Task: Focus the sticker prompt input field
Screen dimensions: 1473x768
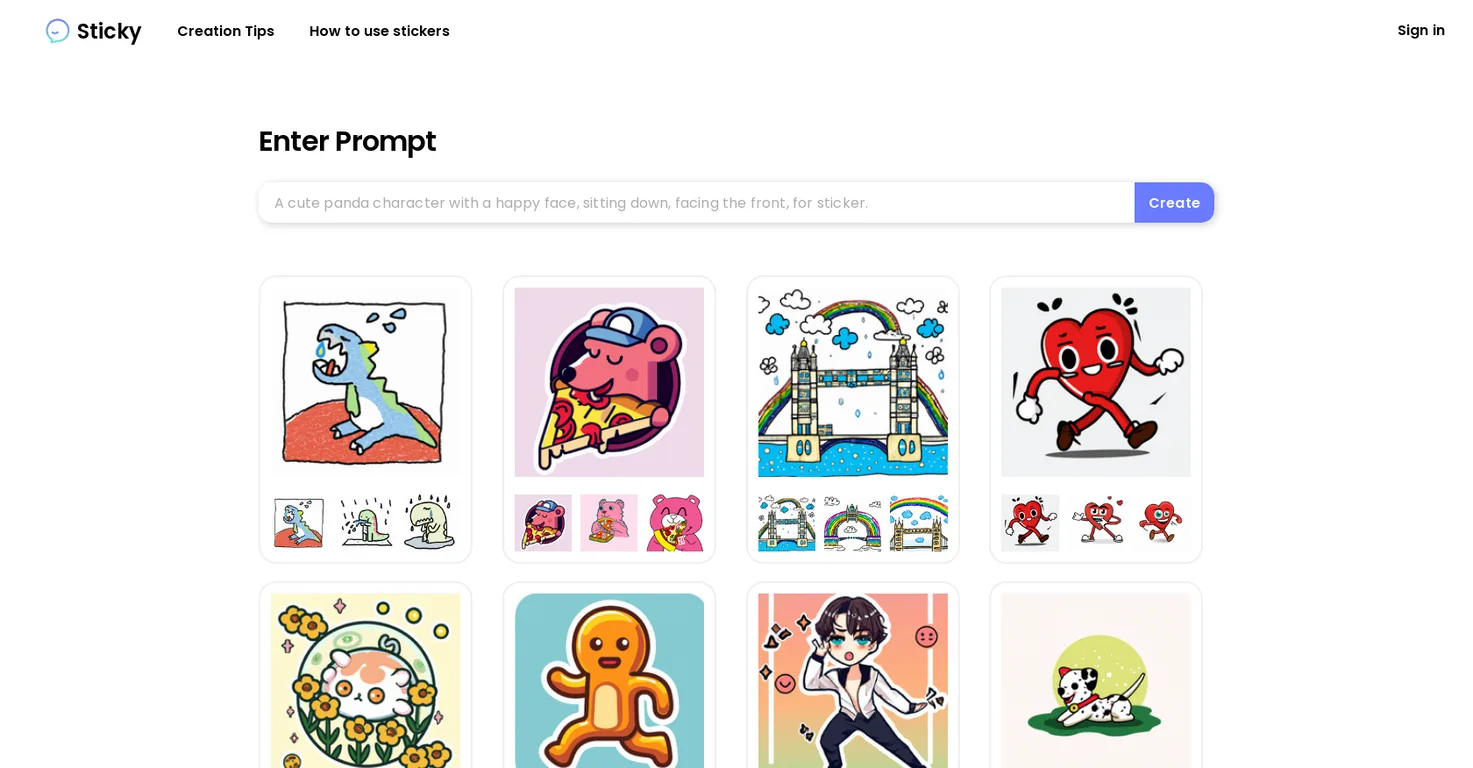Action: click(x=696, y=203)
